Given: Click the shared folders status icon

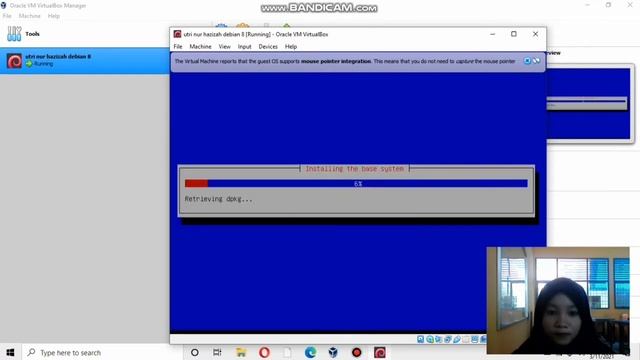Looking at the screenshot, I should click(x=465, y=339).
